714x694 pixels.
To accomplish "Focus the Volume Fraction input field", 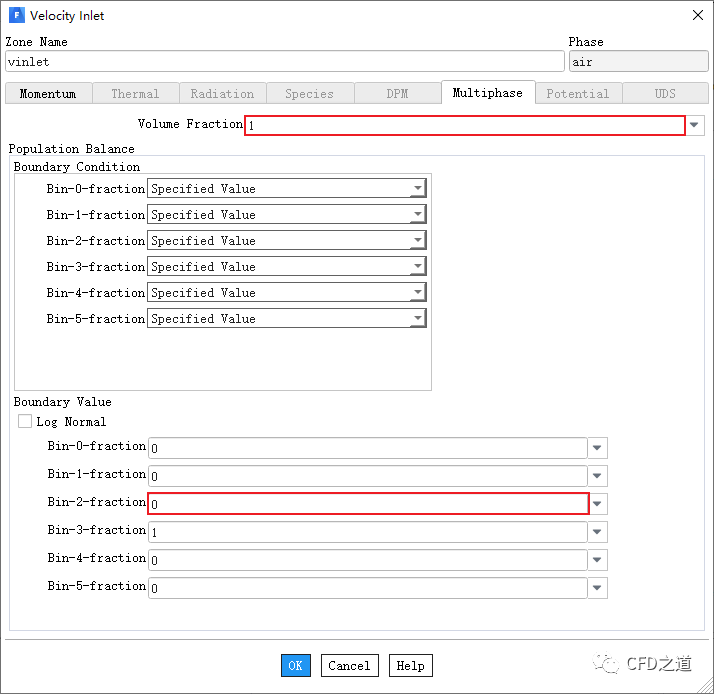I will (x=465, y=125).
